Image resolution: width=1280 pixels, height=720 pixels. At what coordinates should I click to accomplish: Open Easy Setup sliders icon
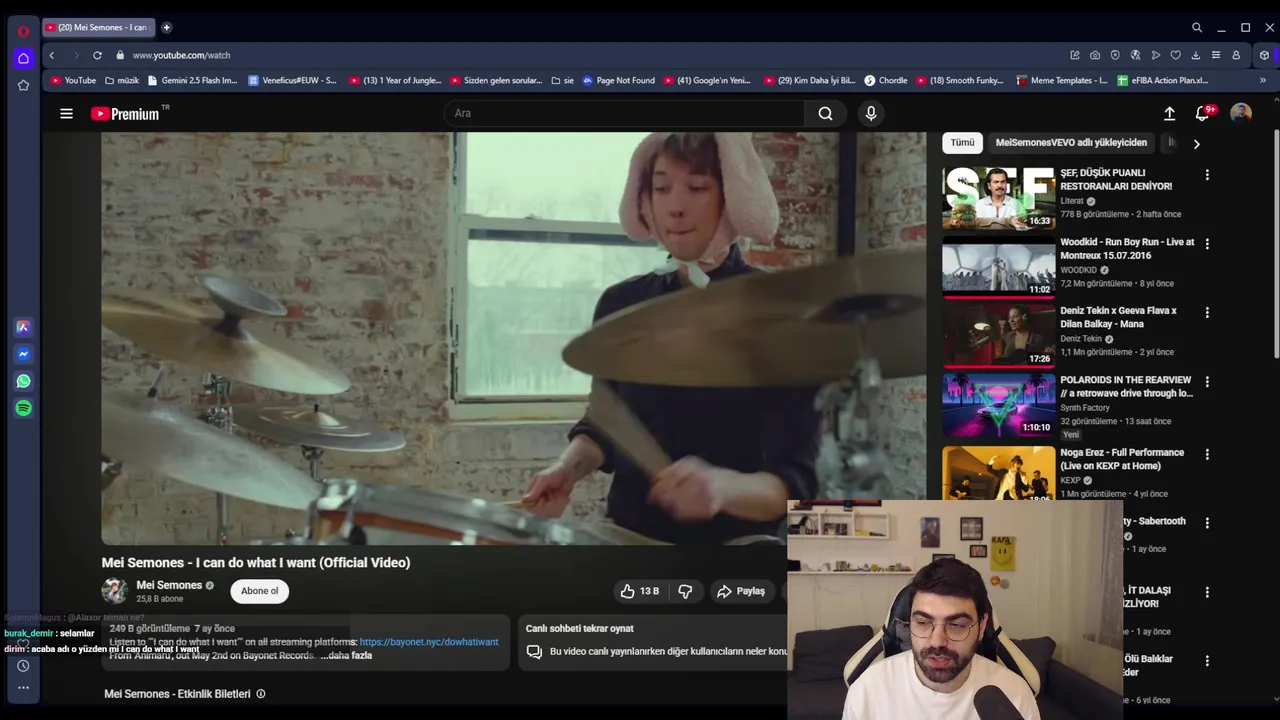point(1215,55)
